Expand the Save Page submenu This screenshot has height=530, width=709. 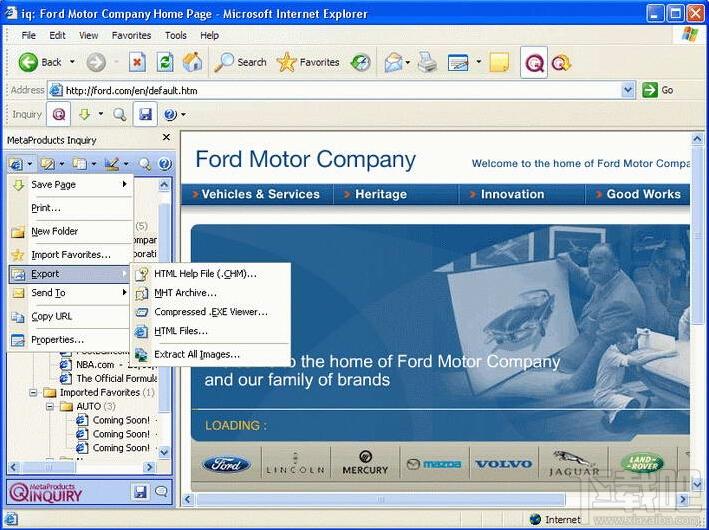pyautogui.click(x=71, y=185)
